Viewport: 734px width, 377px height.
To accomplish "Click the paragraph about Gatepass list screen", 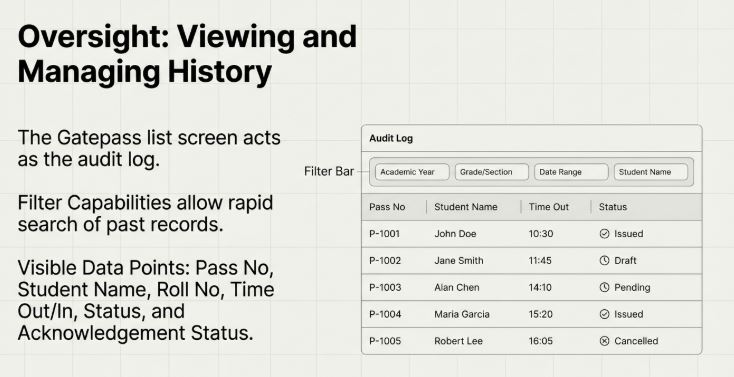I will tap(149, 149).
